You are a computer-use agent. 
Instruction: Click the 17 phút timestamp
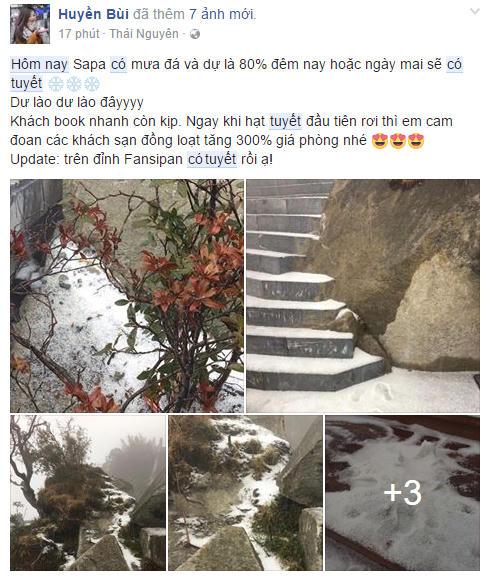click(x=79, y=34)
